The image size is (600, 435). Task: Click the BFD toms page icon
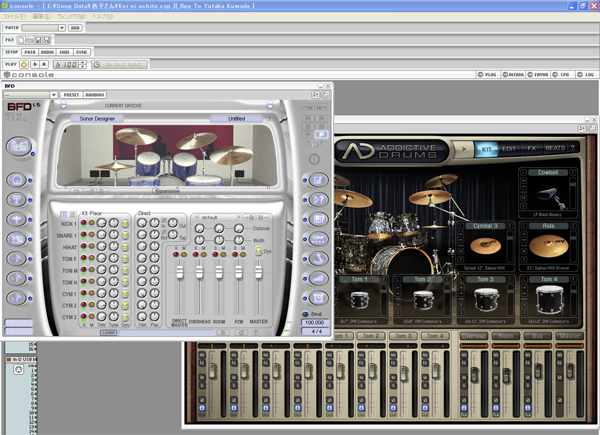16,239
